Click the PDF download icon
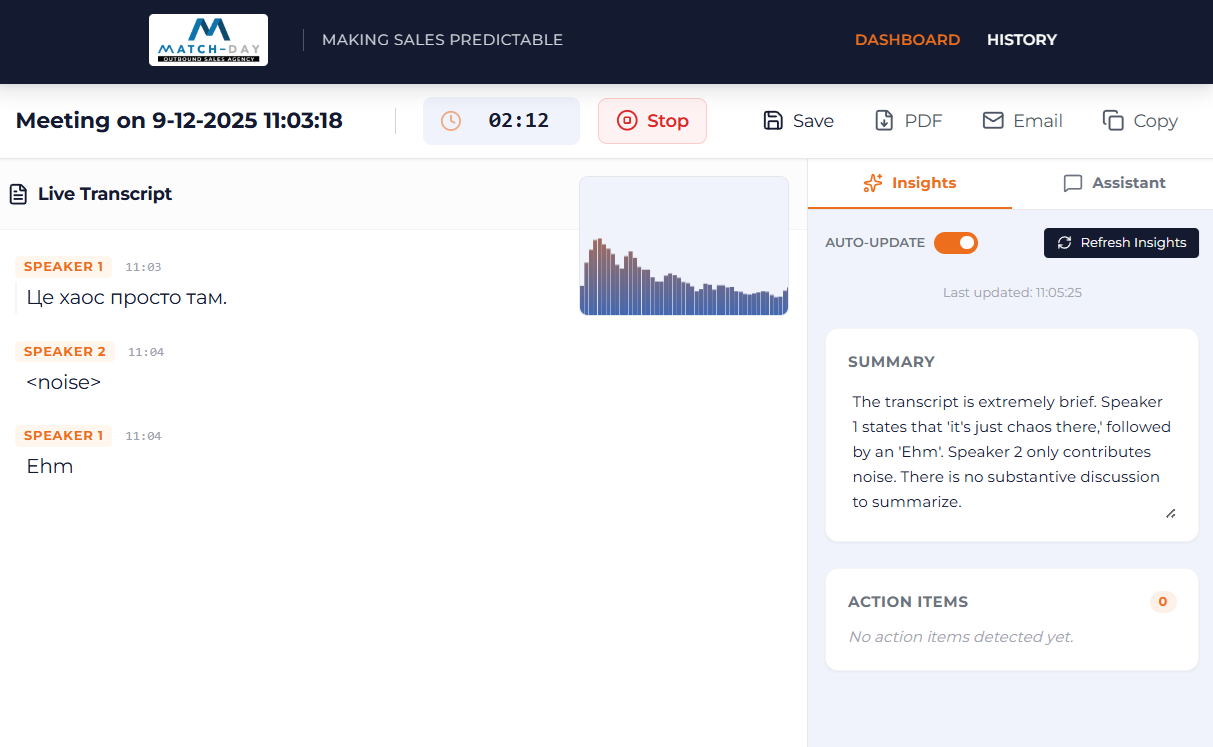The height and width of the screenshot is (747, 1213). (884, 121)
